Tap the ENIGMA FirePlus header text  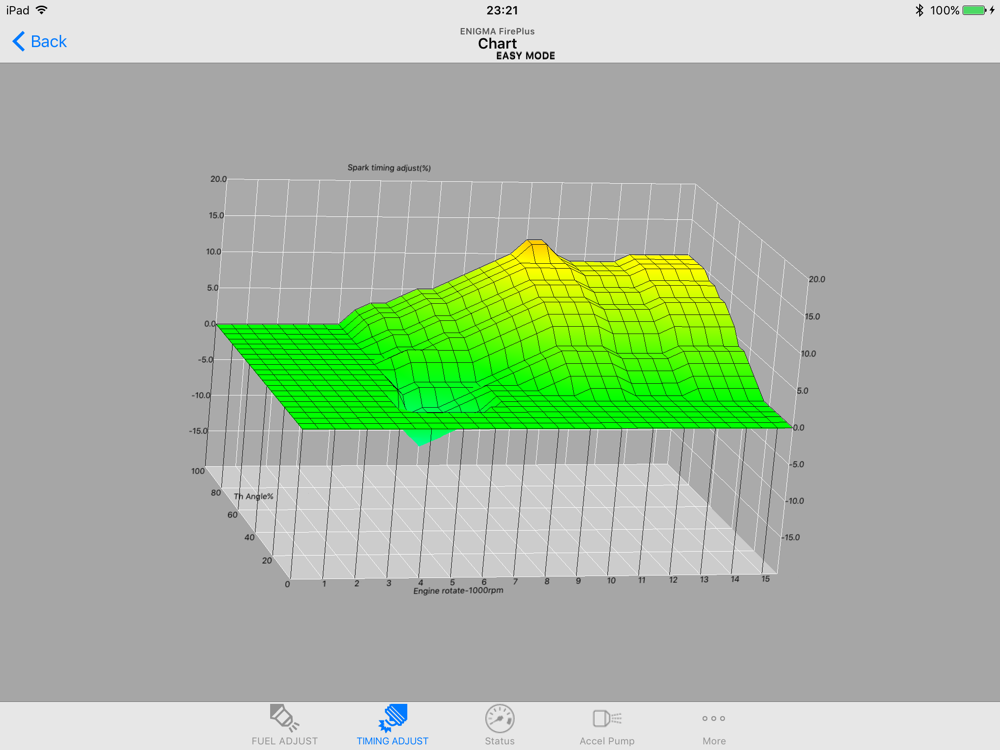[497, 31]
